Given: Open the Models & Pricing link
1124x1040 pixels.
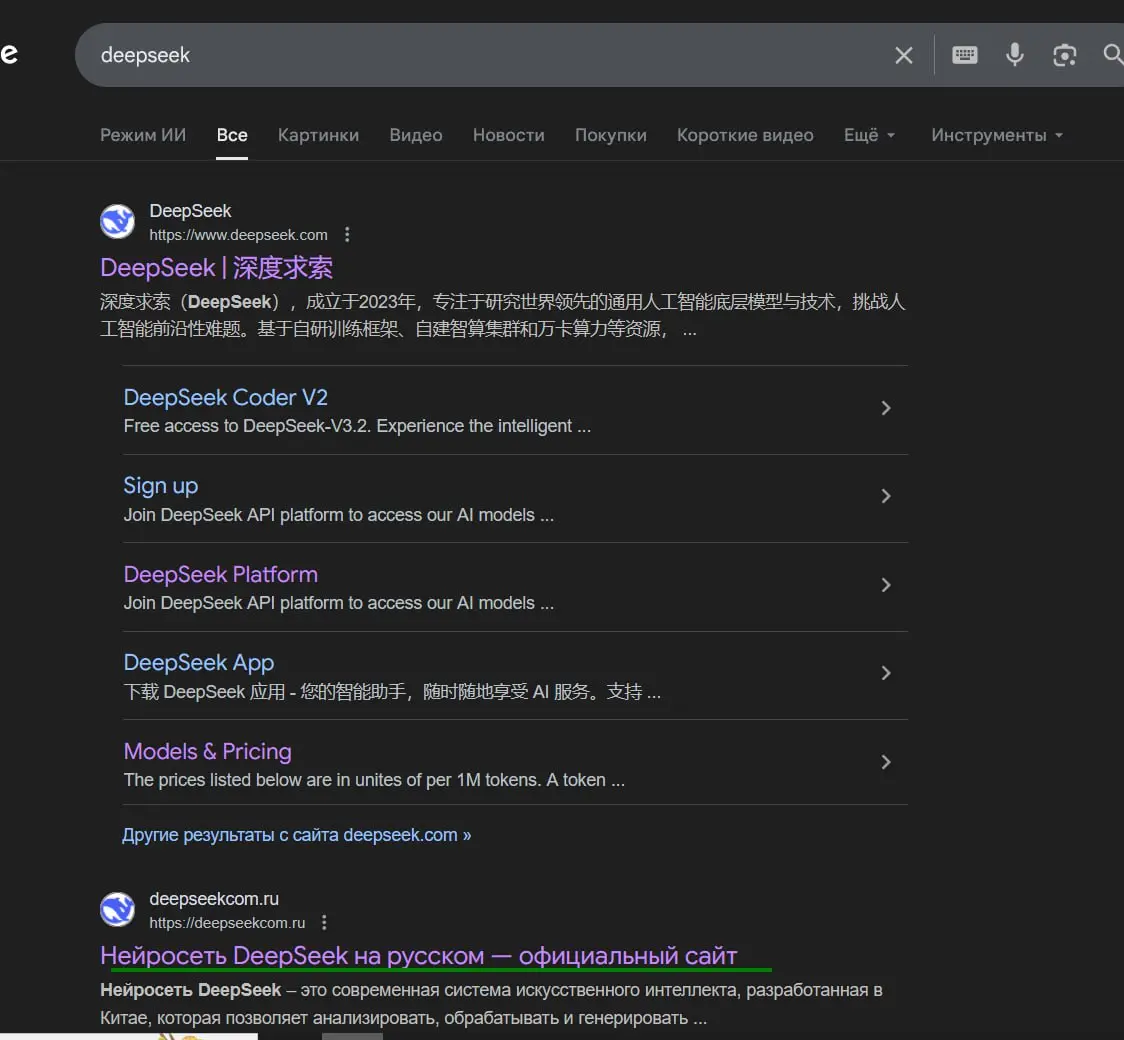Looking at the screenshot, I should coord(208,751).
